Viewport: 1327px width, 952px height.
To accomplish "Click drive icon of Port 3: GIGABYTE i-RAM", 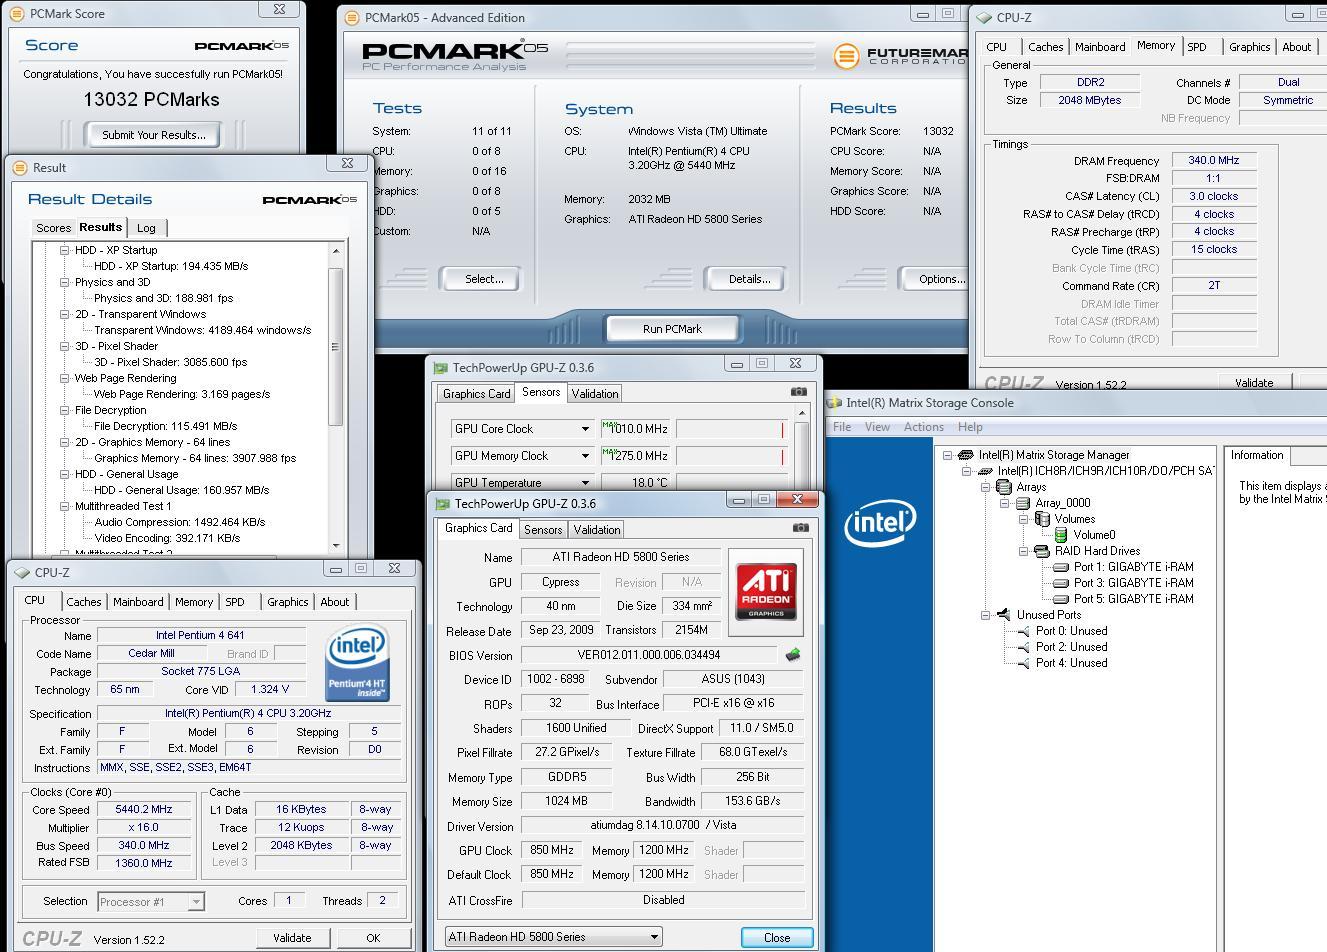I will [1061, 583].
